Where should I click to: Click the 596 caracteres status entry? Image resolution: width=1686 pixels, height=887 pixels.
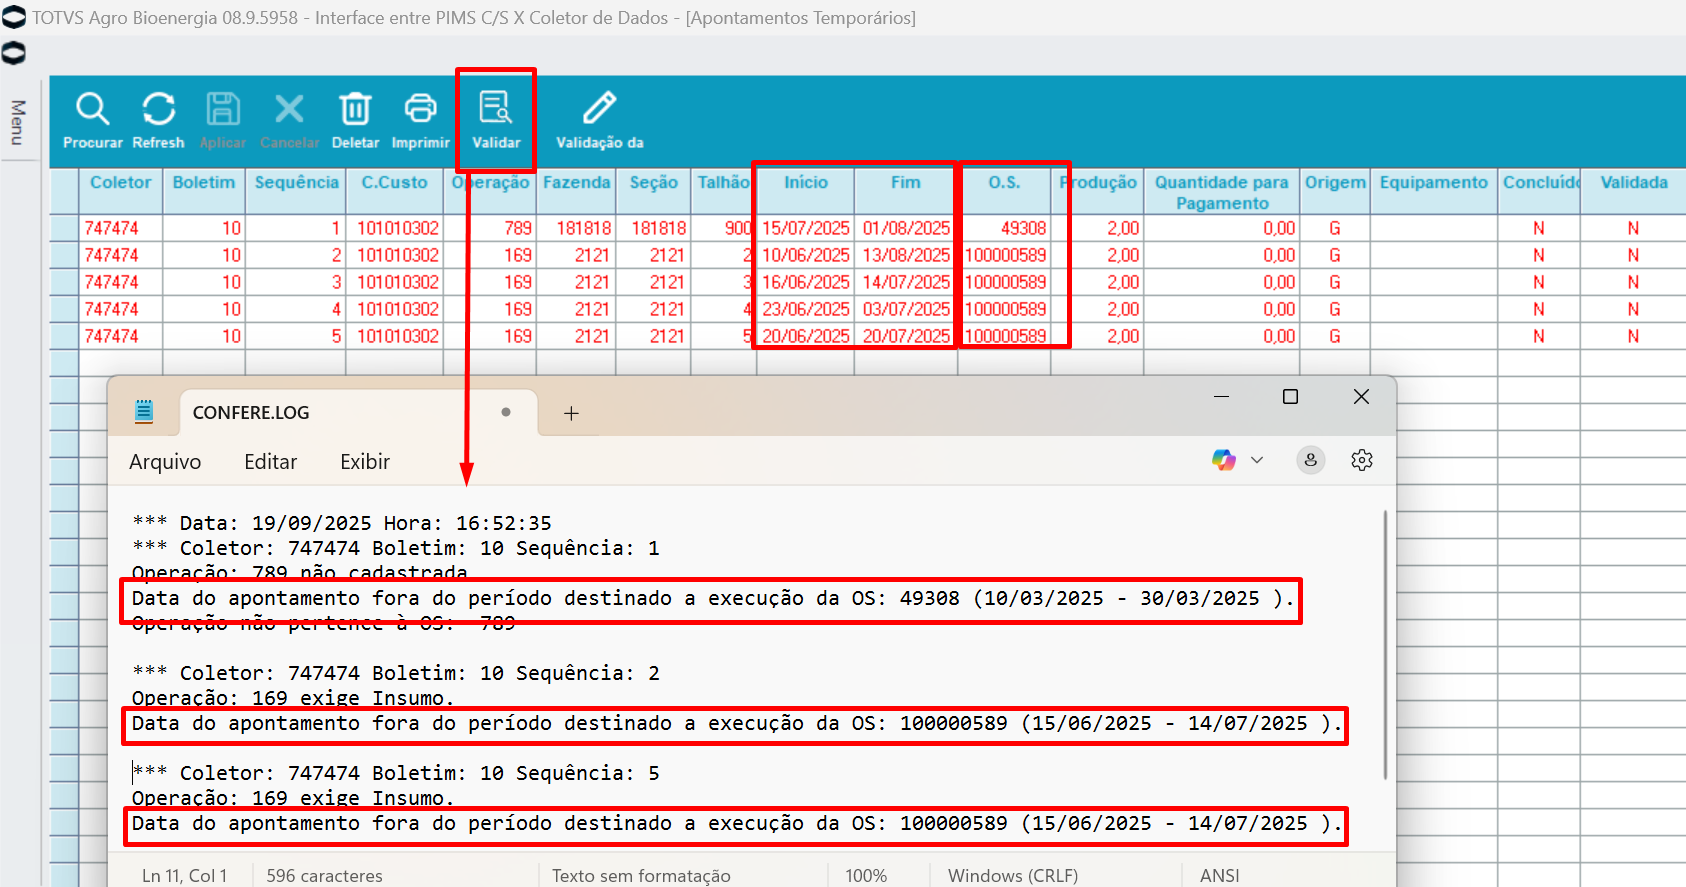click(324, 875)
